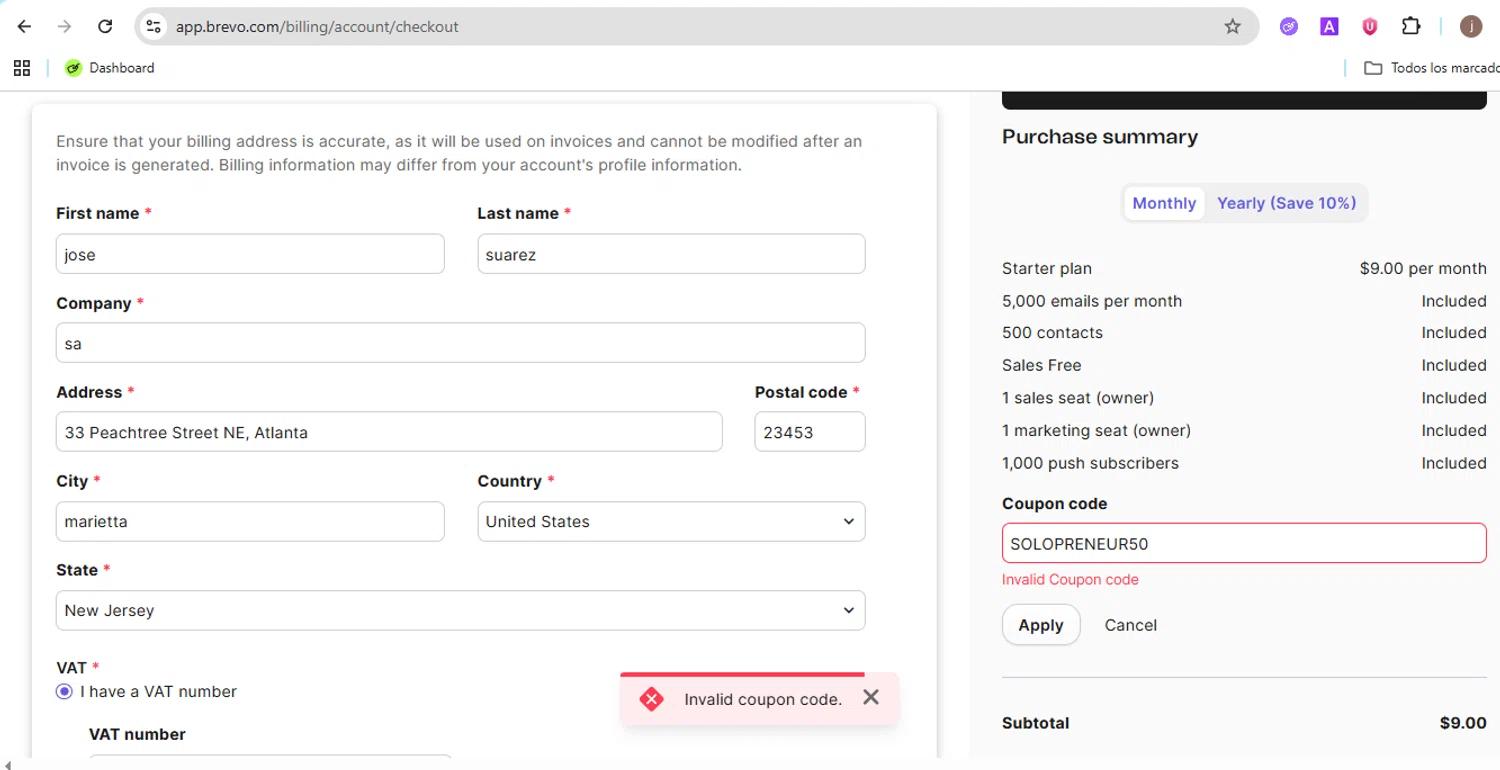Switch to Yearly (Save 10%) billing
Screen dimensions: 1500x770
[x=1286, y=203]
